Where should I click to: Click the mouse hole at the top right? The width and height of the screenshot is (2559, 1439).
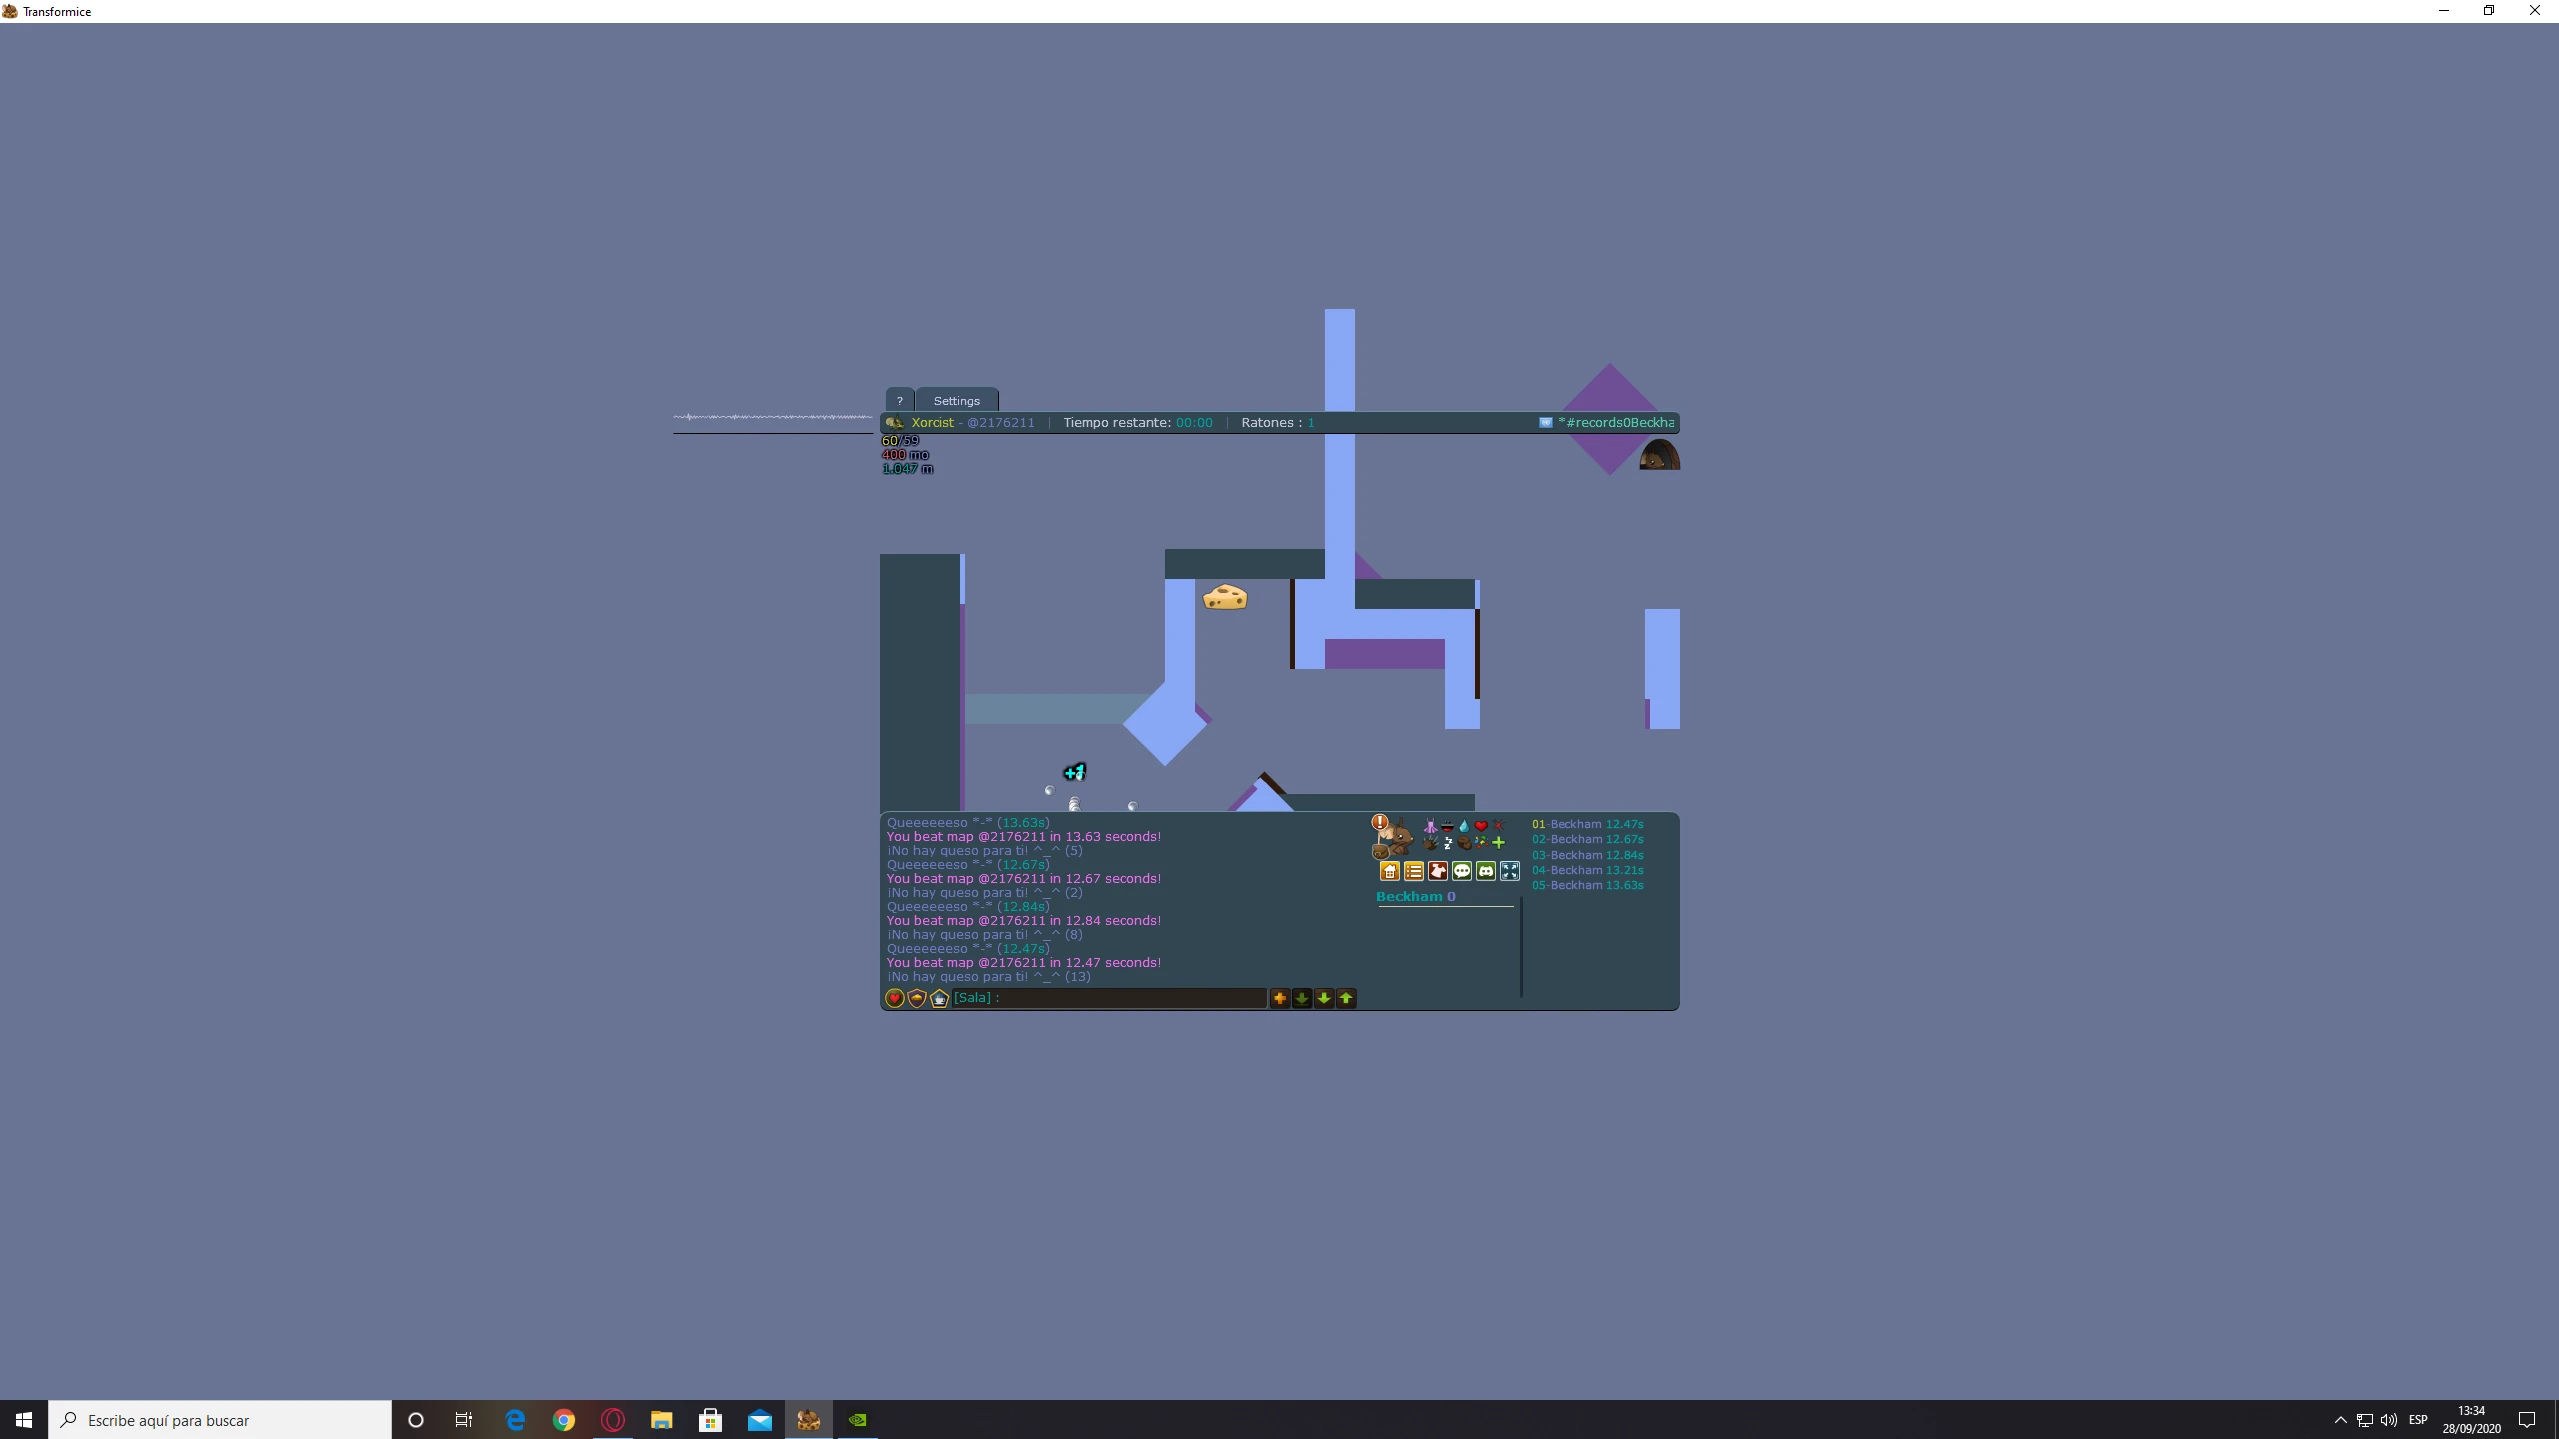pos(1659,454)
